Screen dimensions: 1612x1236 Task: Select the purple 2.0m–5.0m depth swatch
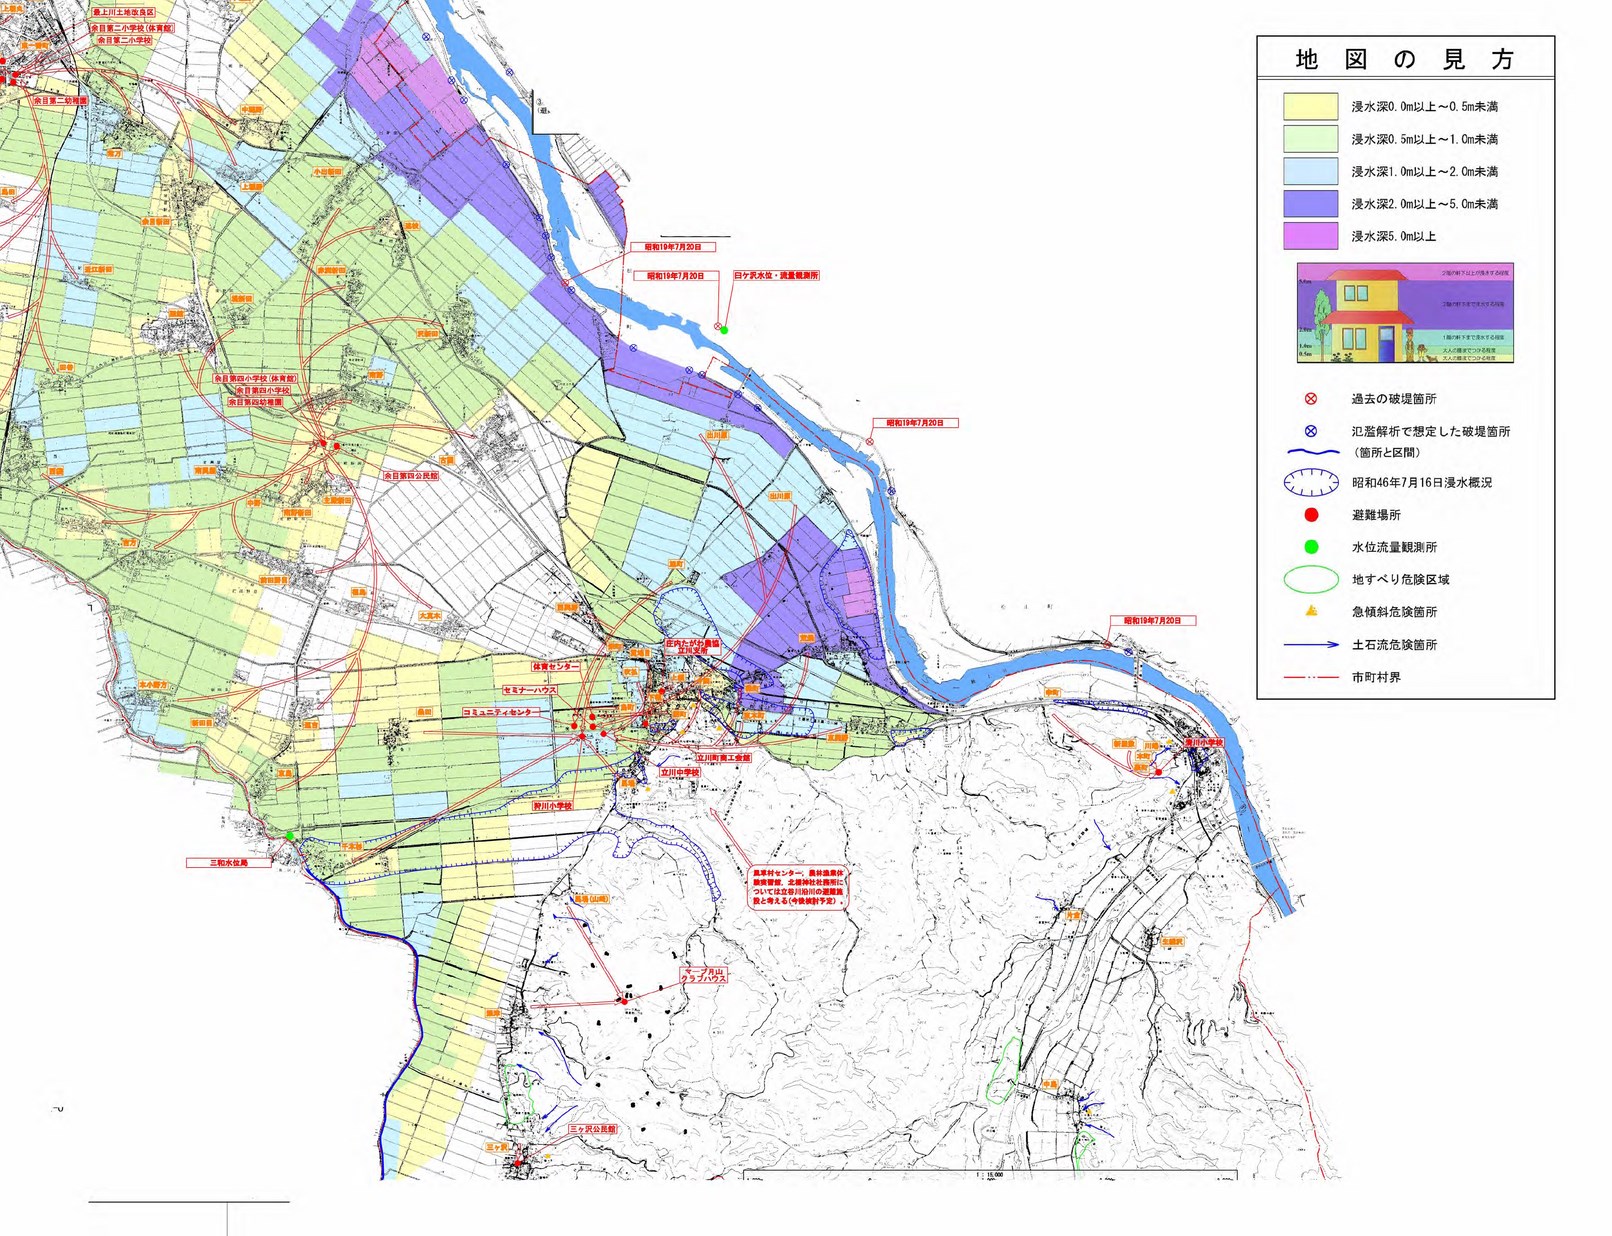[x=1310, y=204]
